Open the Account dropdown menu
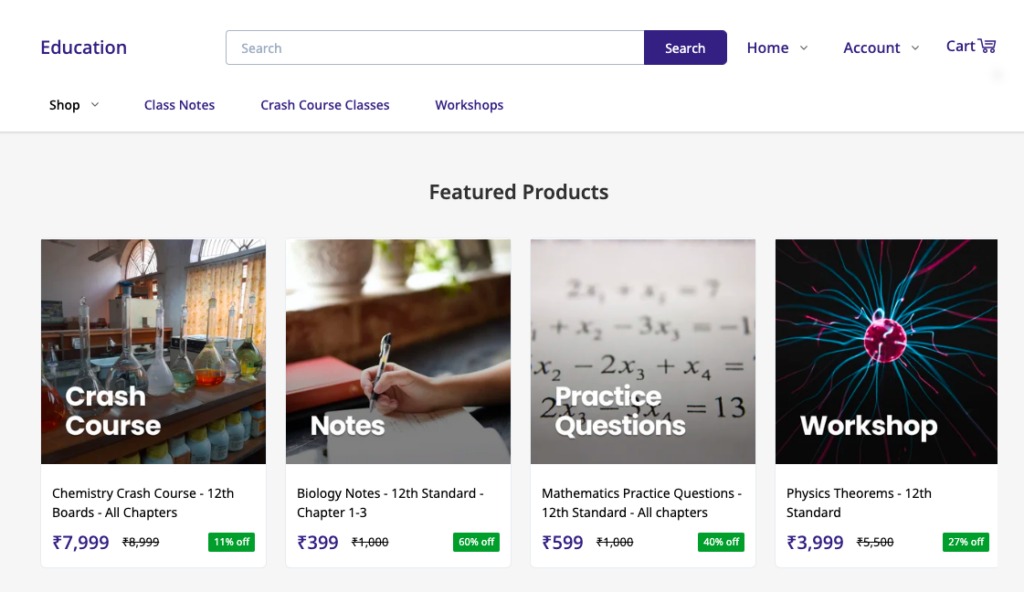The image size is (1024, 592). pyautogui.click(x=880, y=48)
